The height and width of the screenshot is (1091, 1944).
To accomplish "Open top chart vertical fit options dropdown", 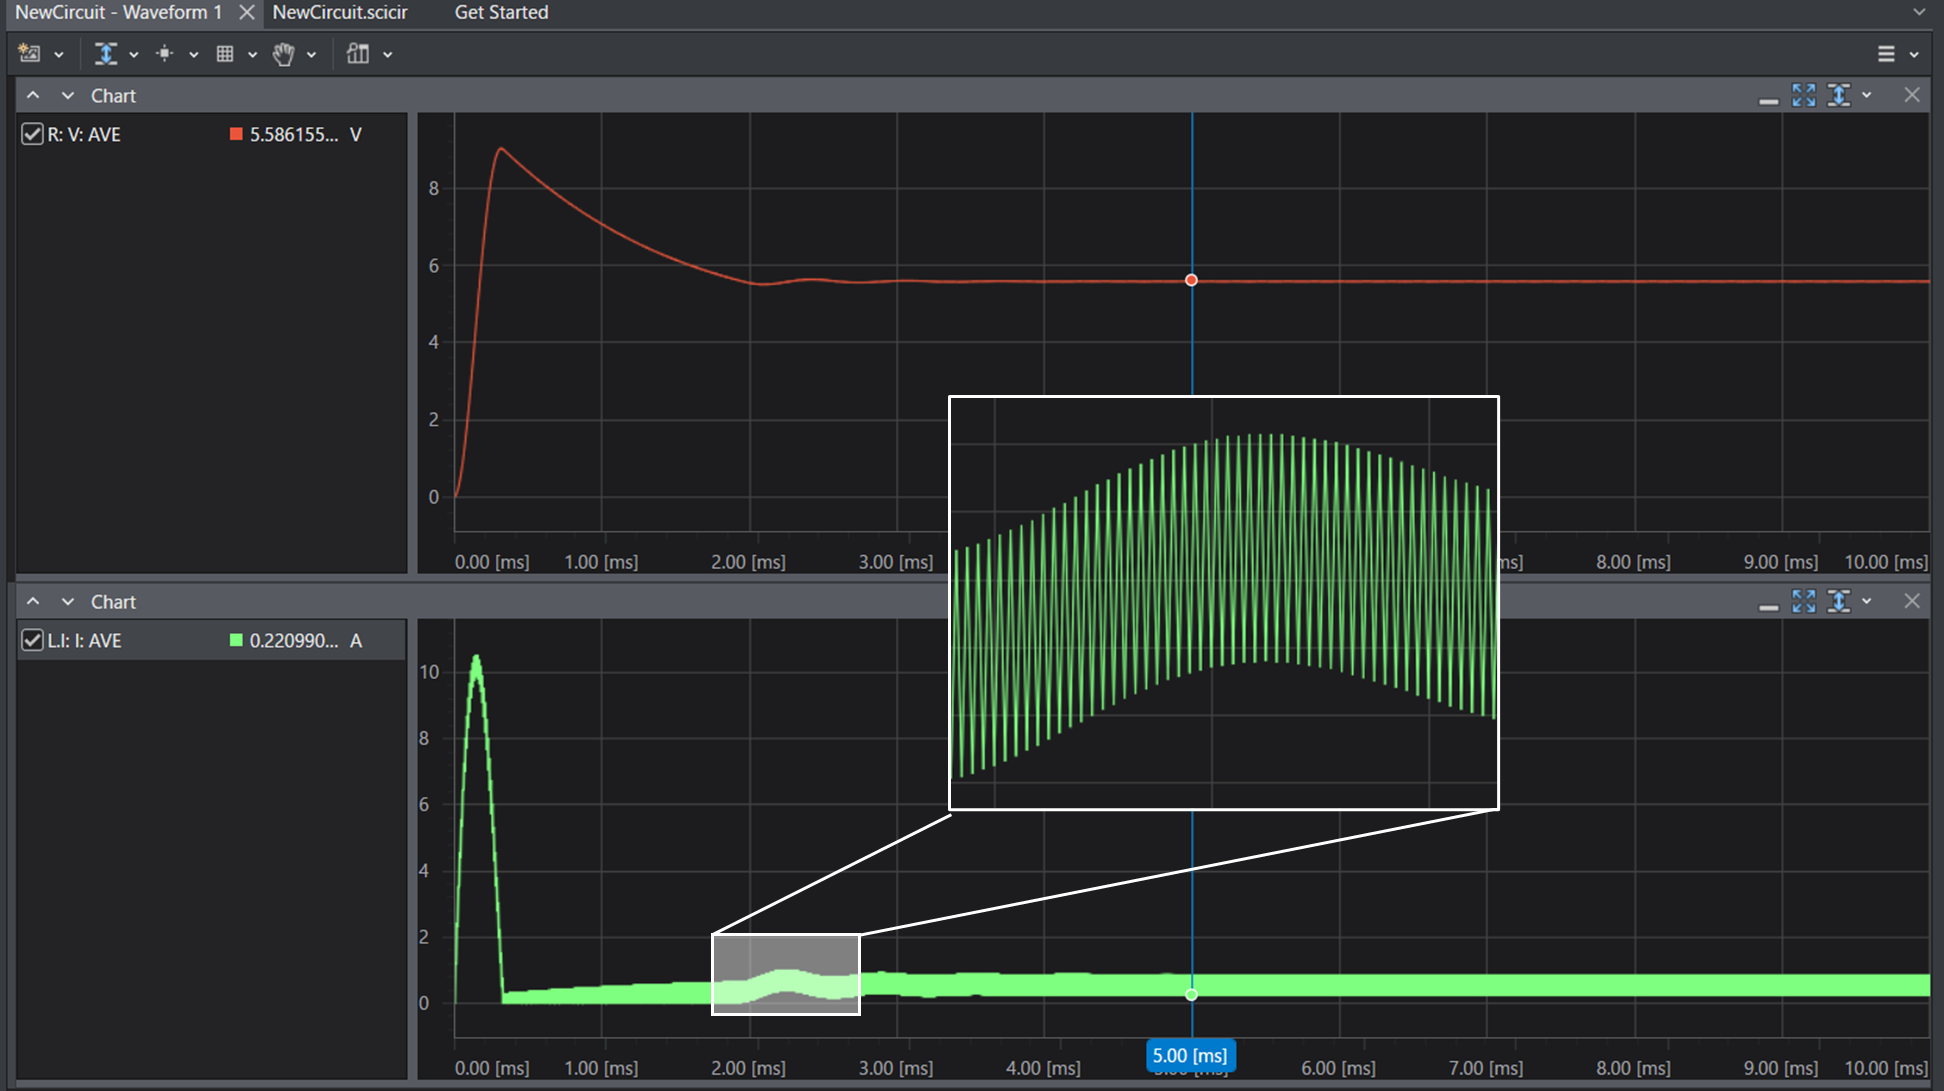I will pyautogui.click(x=1867, y=95).
